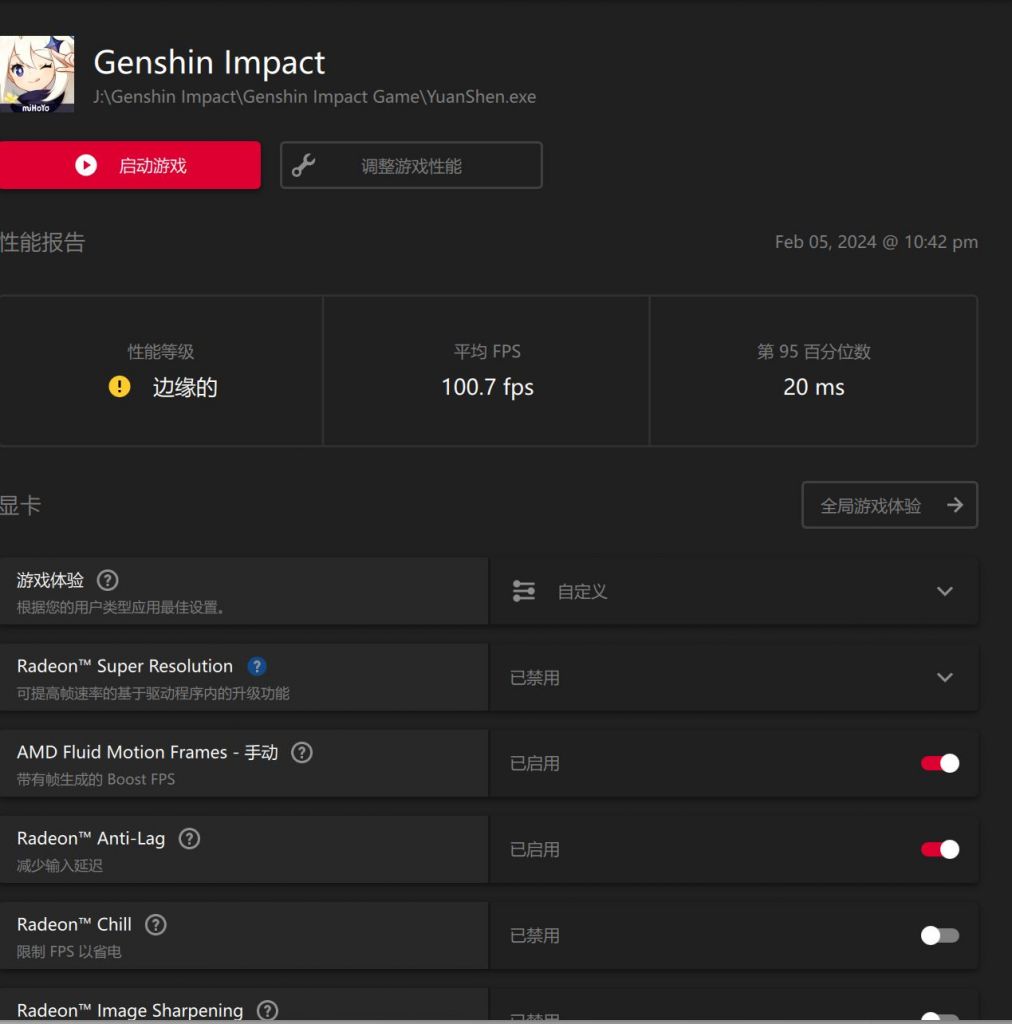Click help icon for AMD Fluid Motion Frames
The image size is (1012, 1024).
pos(302,753)
